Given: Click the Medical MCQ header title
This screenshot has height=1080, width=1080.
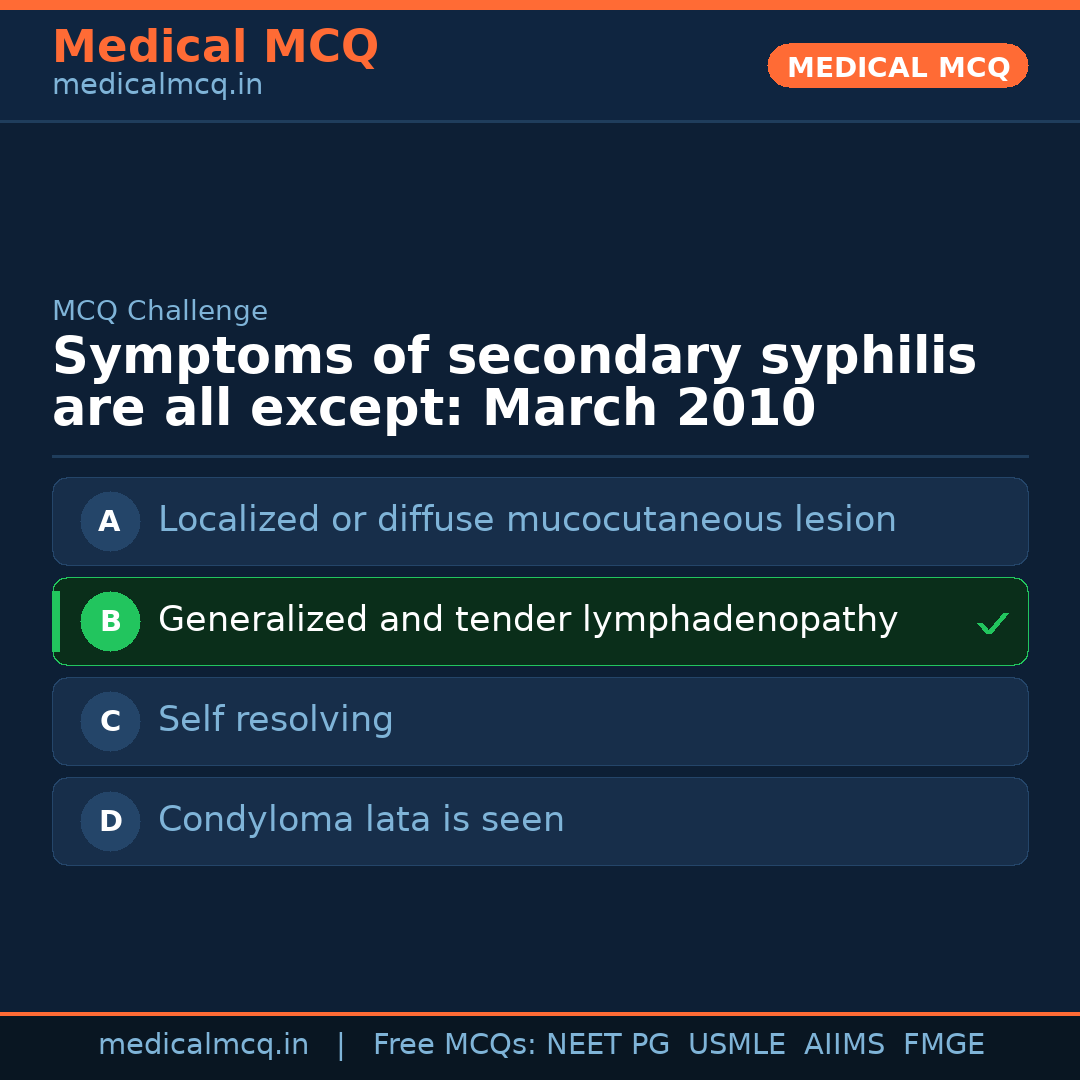Looking at the screenshot, I should click(x=215, y=46).
